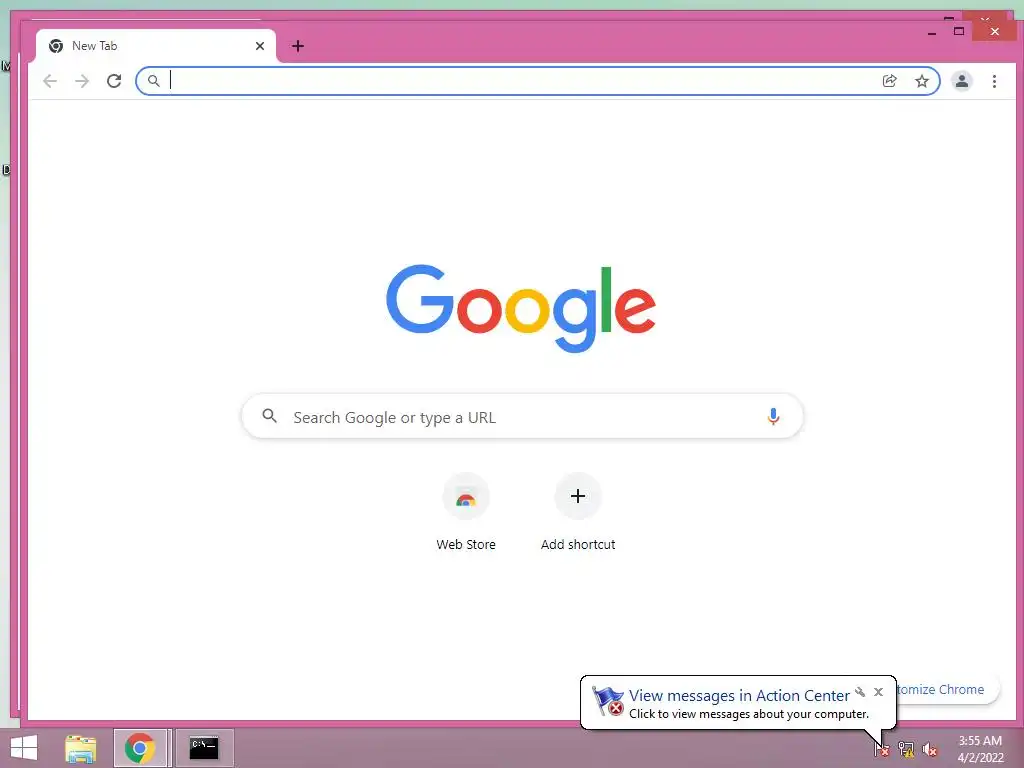Click the muted volume tray icon
The height and width of the screenshot is (768, 1024).
(929, 749)
